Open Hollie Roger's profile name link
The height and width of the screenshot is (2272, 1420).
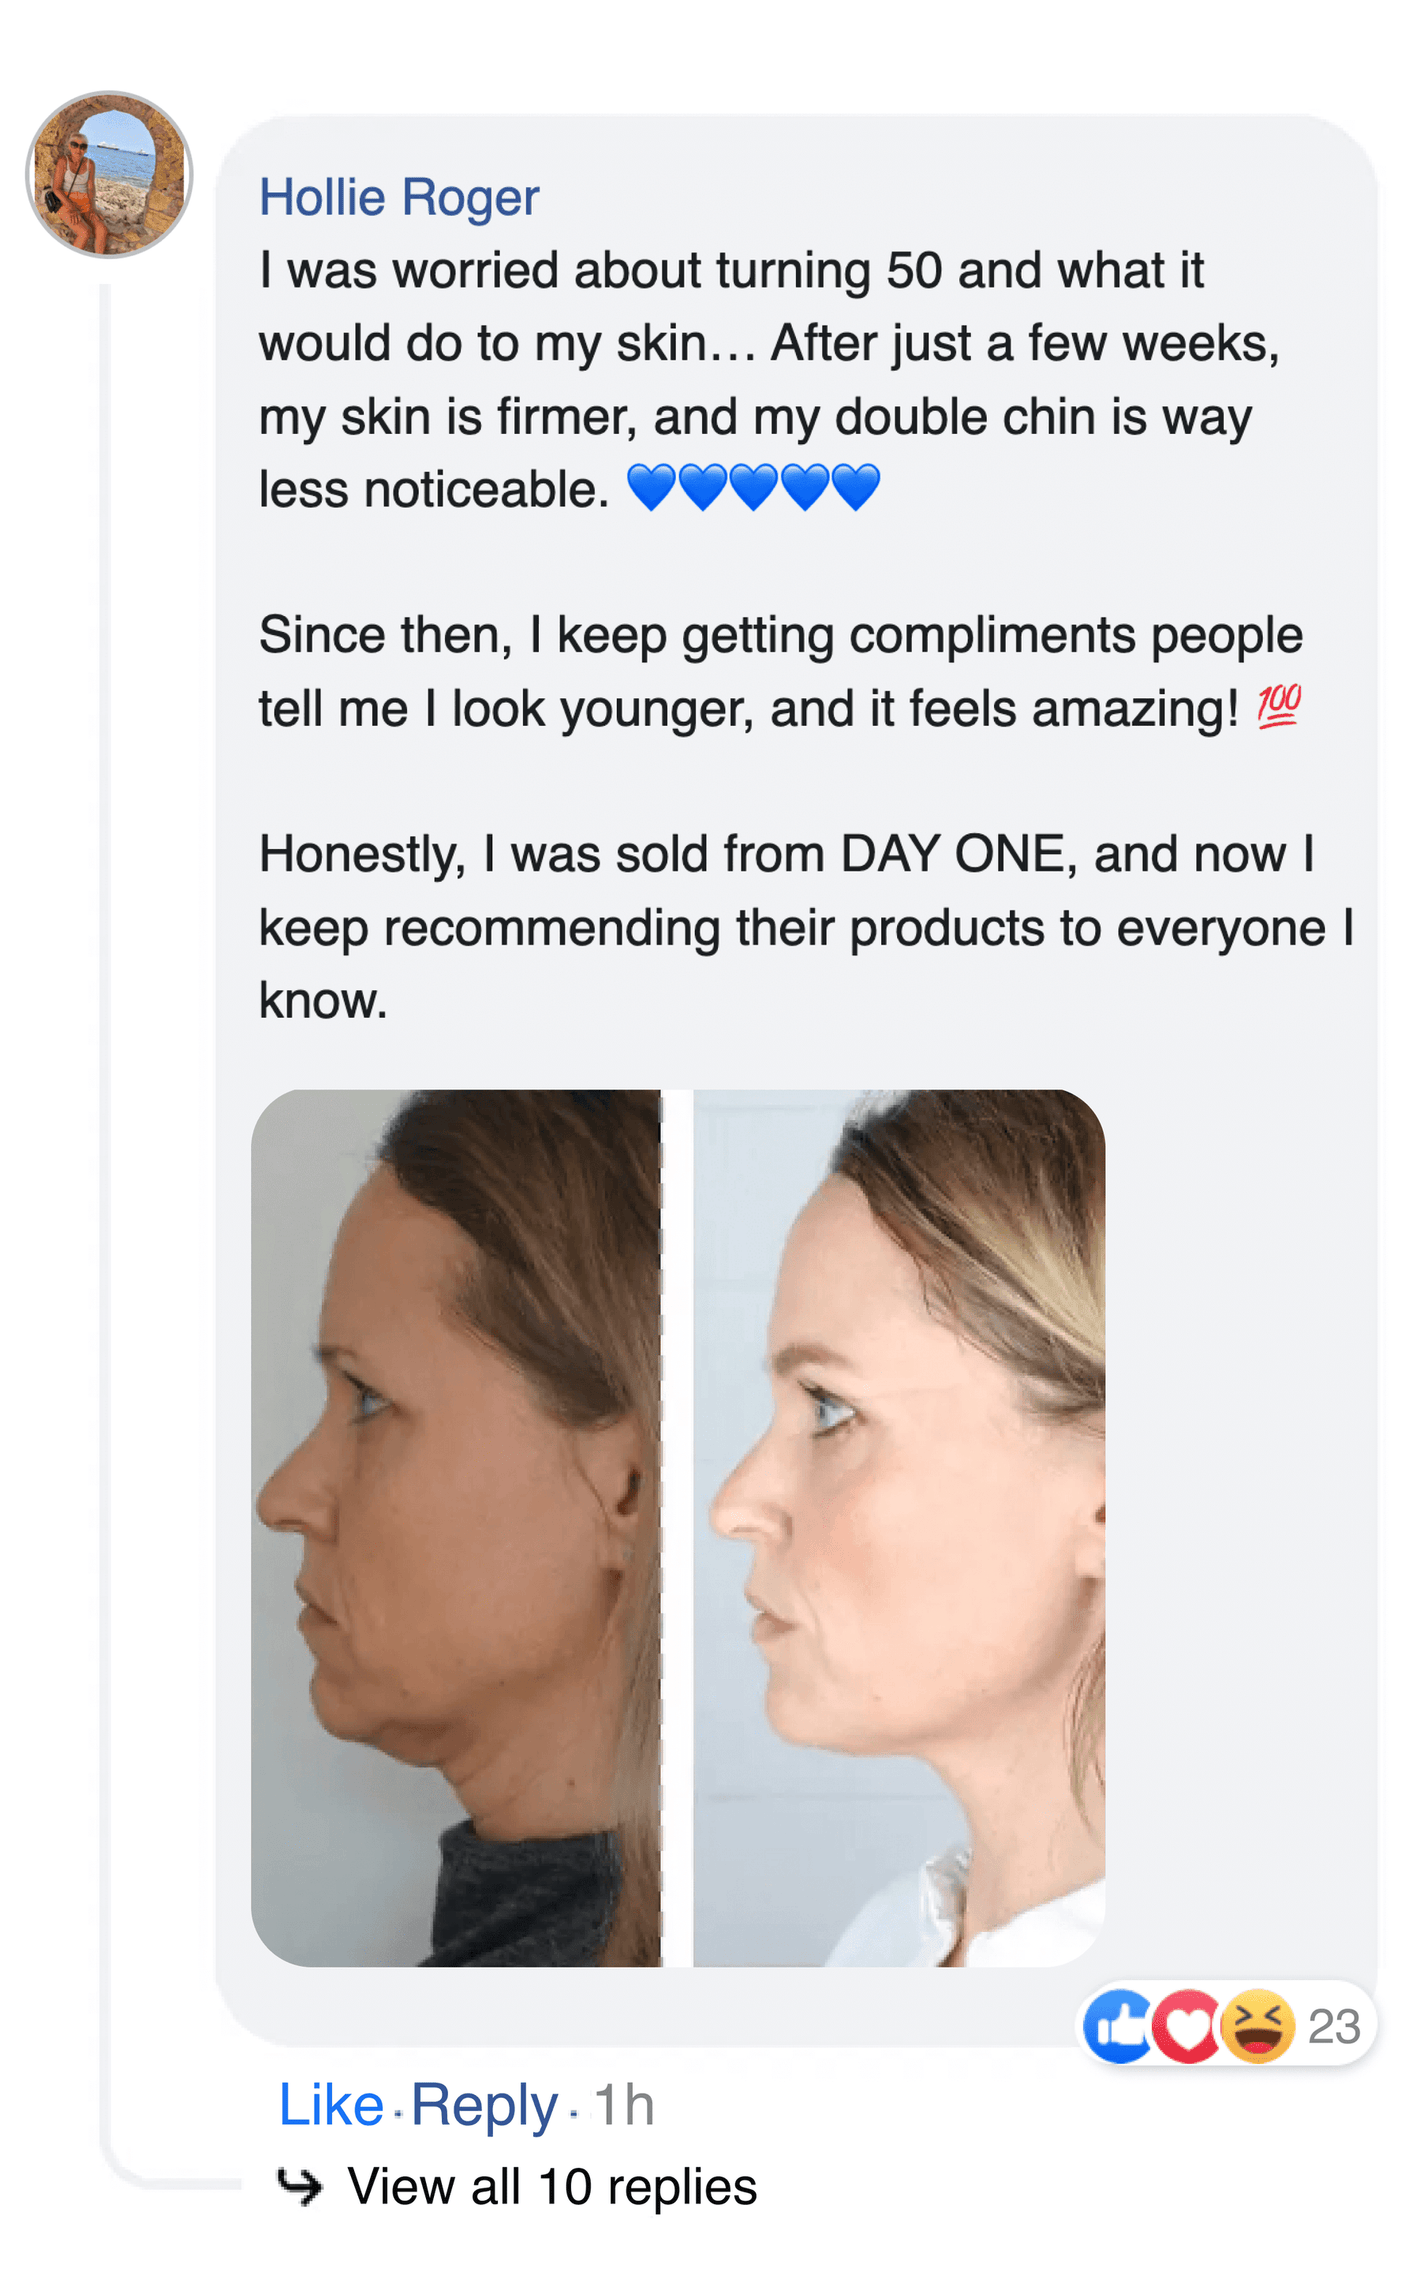coord(398,197)
